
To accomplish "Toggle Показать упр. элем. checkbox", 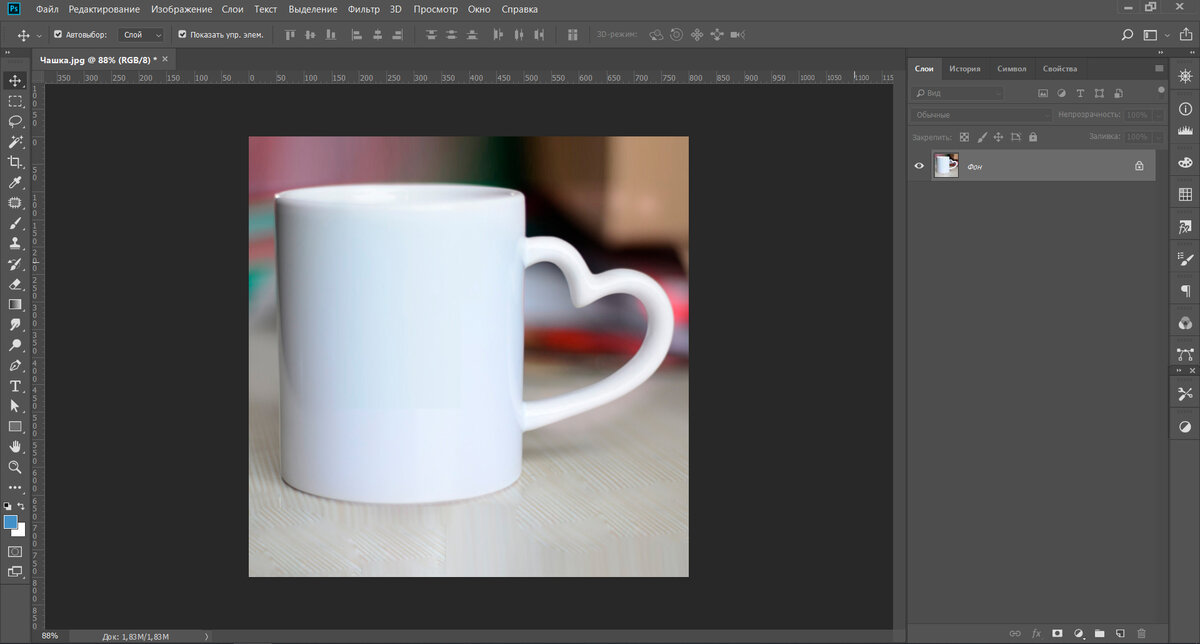I will click(182, 34).
